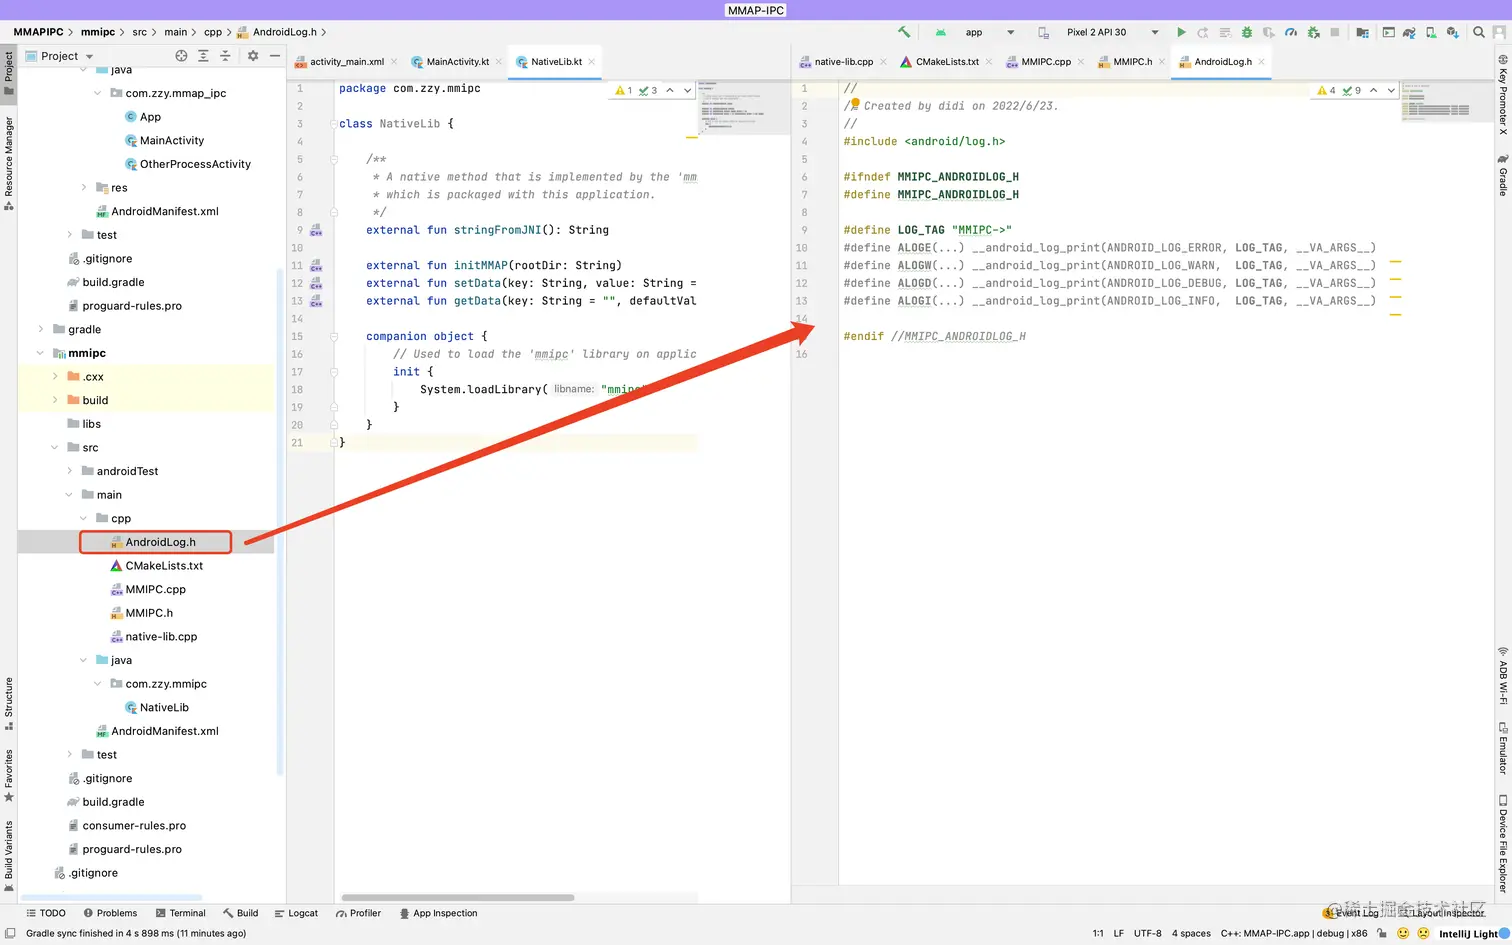Expand the androidTest folder
The image size is (1512, 945).
[69, 471]
